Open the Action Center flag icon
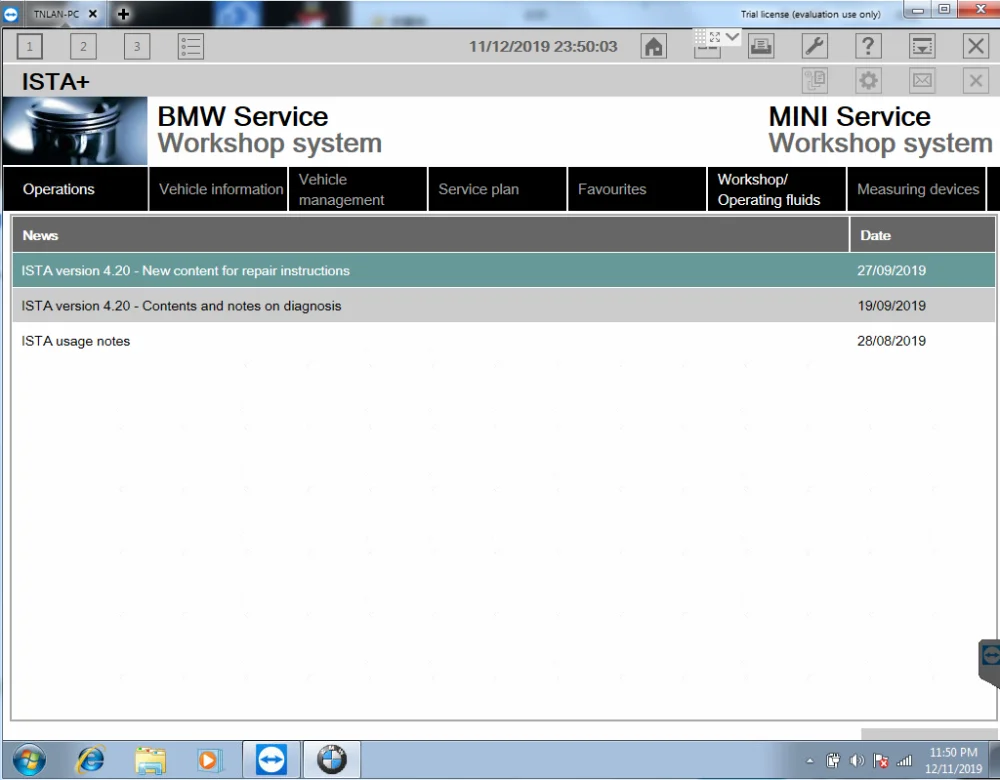Image resolution: width=1000 pixels, height=780 pixels. 881,760
